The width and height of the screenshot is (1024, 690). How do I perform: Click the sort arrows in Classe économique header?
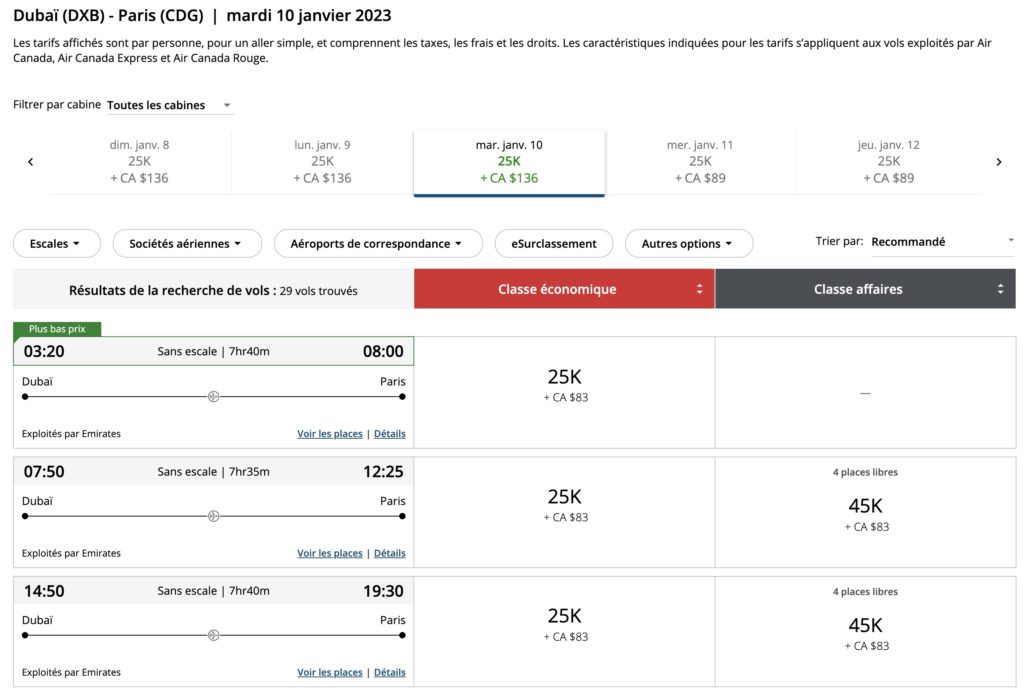pyautogui.click(x=700, y=289)
